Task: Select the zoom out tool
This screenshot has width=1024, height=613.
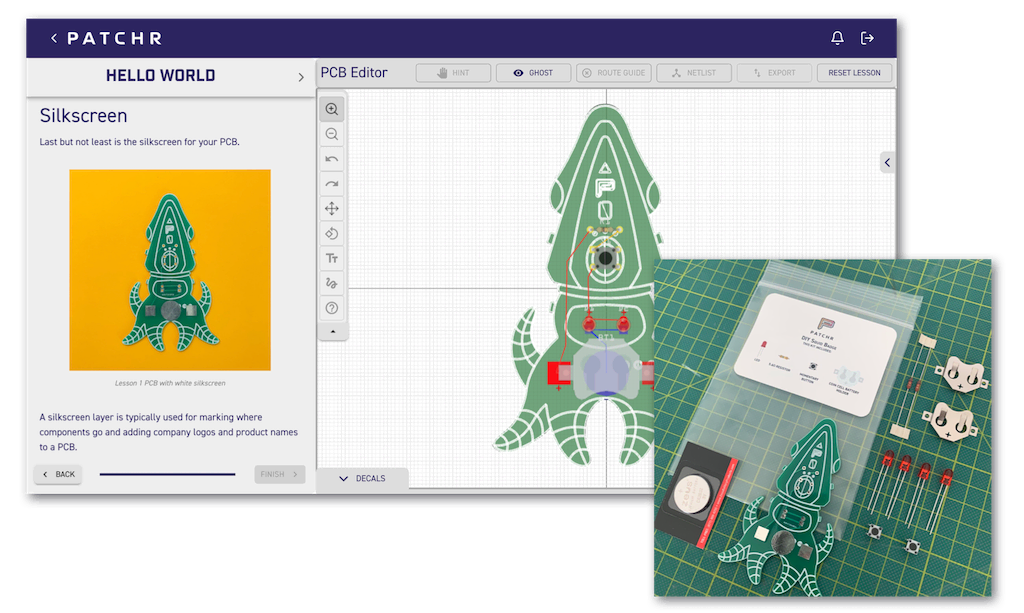Action: point(332,134)
